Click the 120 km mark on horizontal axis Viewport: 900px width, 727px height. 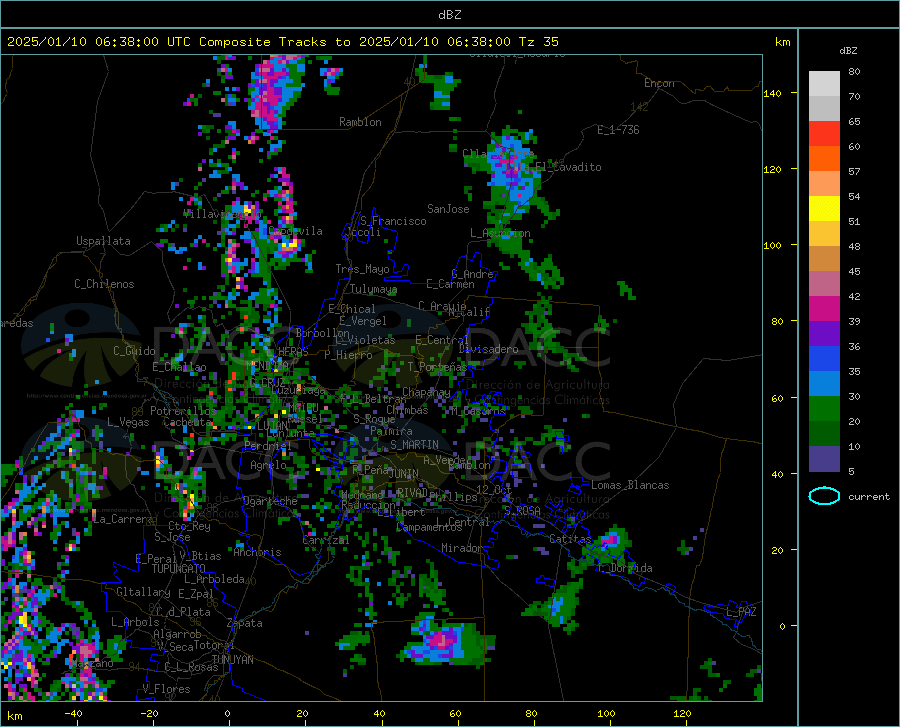[x=682, y=714]
